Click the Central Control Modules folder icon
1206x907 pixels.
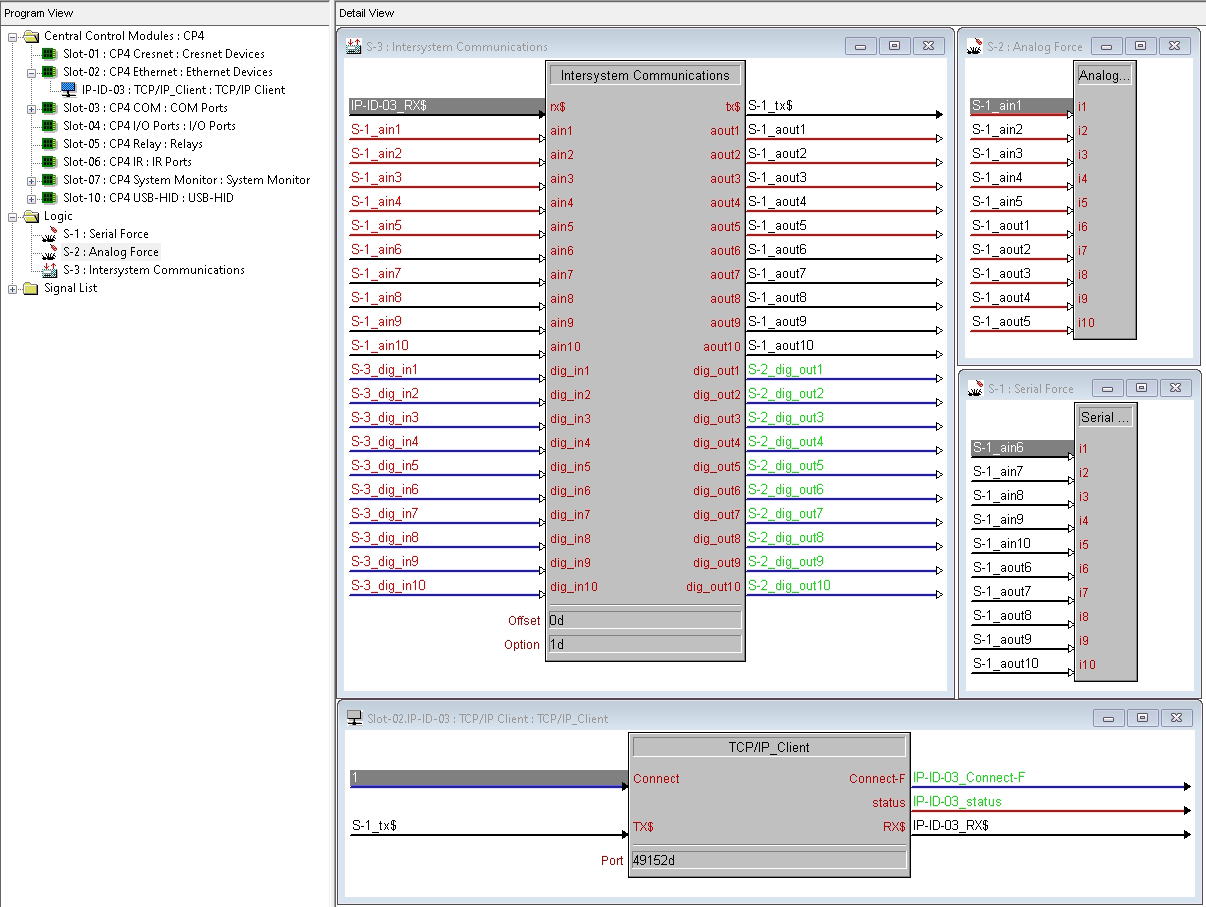click(x=30, y=36)
